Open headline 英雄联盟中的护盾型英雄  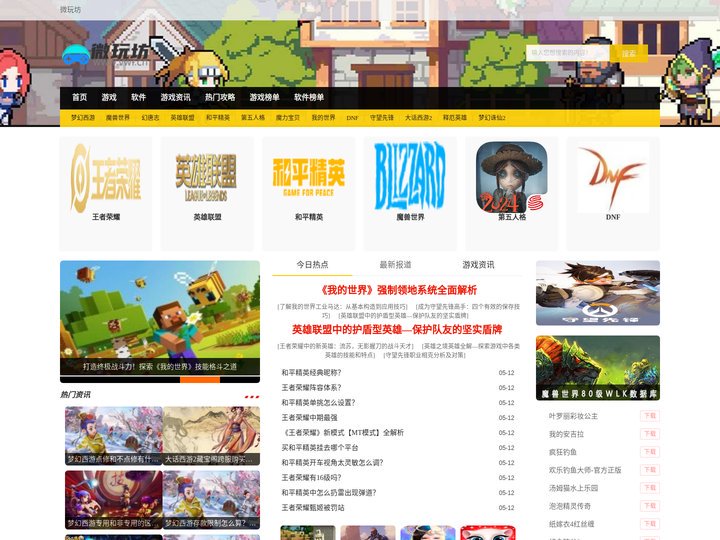coord(397,329)
